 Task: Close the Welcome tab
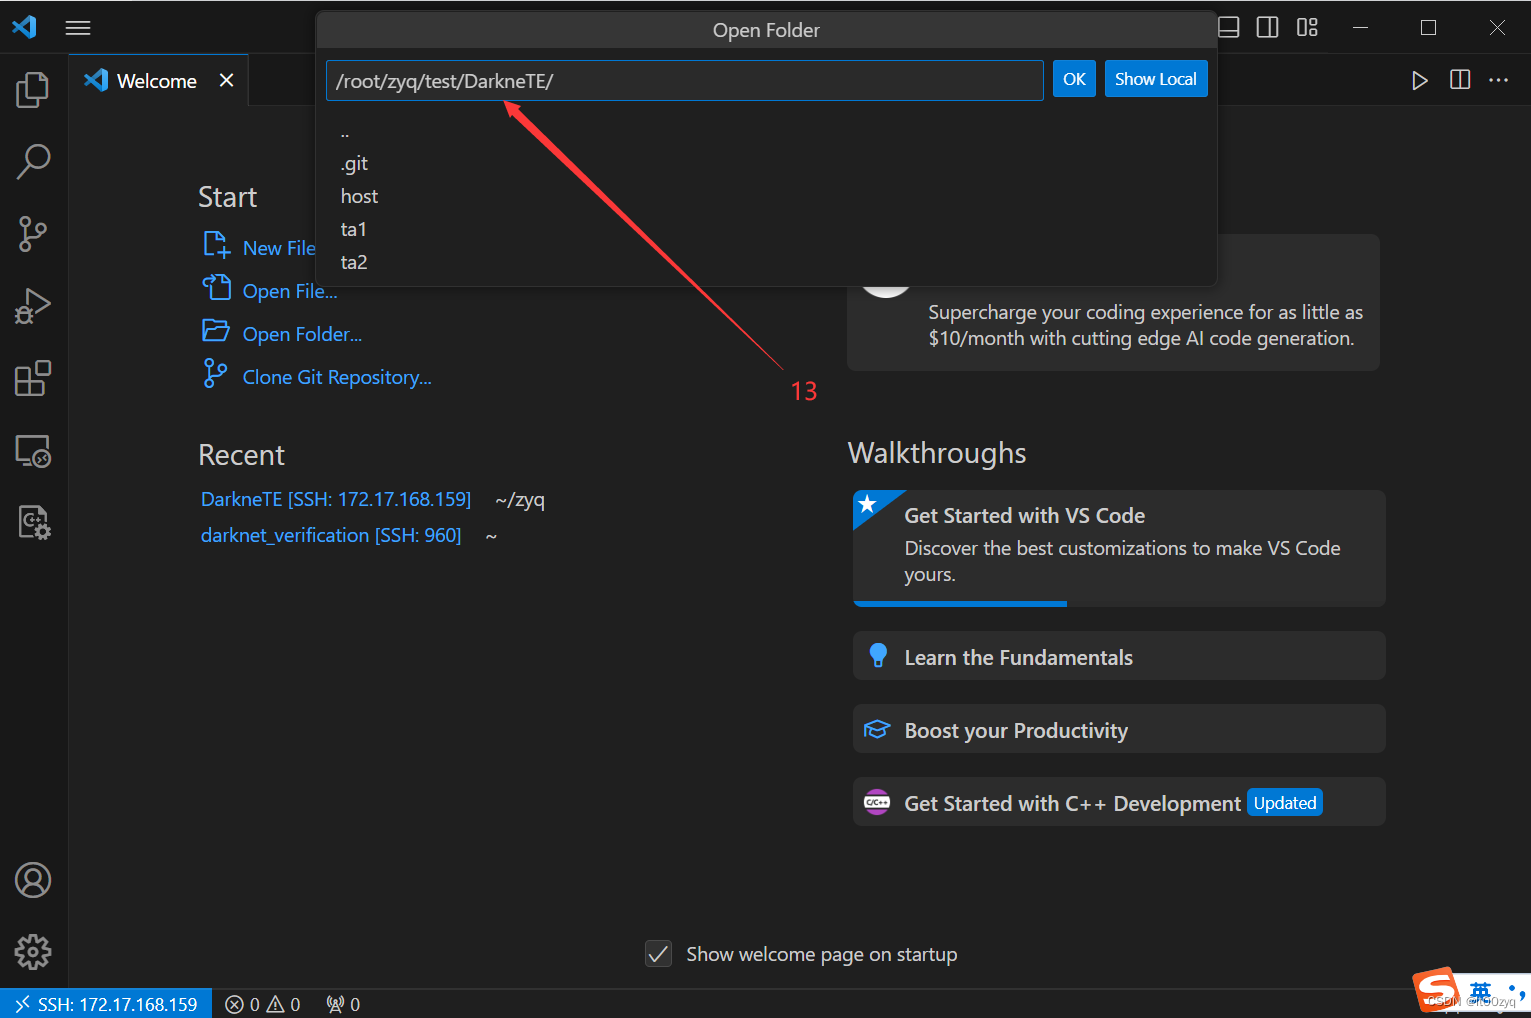[x=227, y=80]
